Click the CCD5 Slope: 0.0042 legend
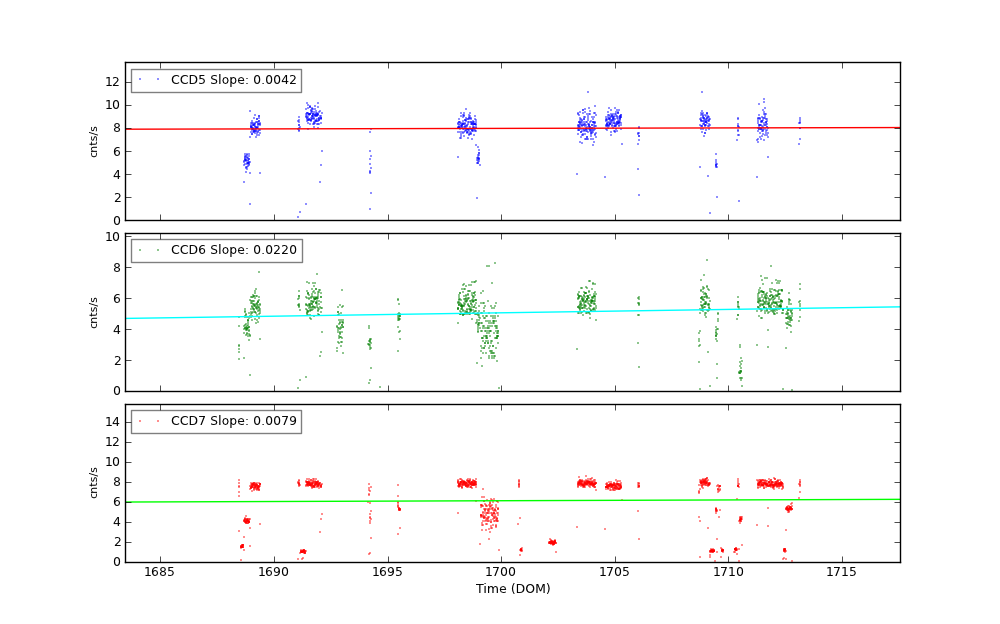 click(216, 81)
